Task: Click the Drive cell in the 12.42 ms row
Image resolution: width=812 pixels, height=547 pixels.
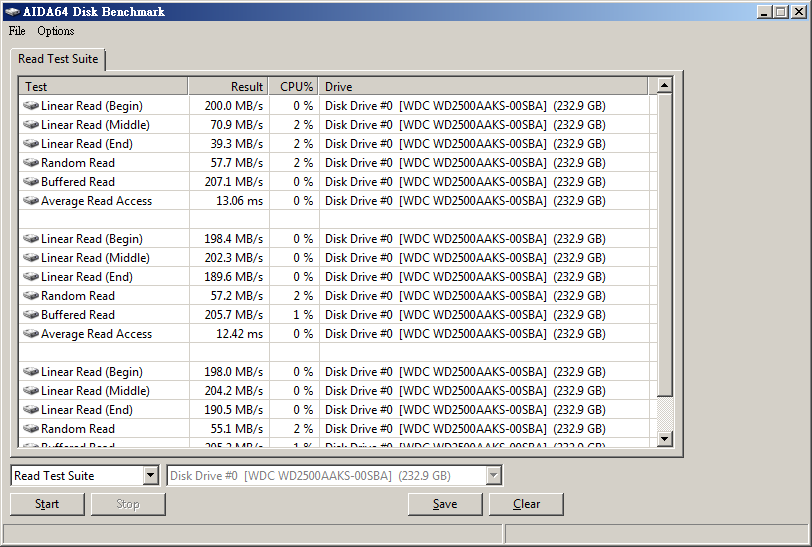Action: point(484,334)
